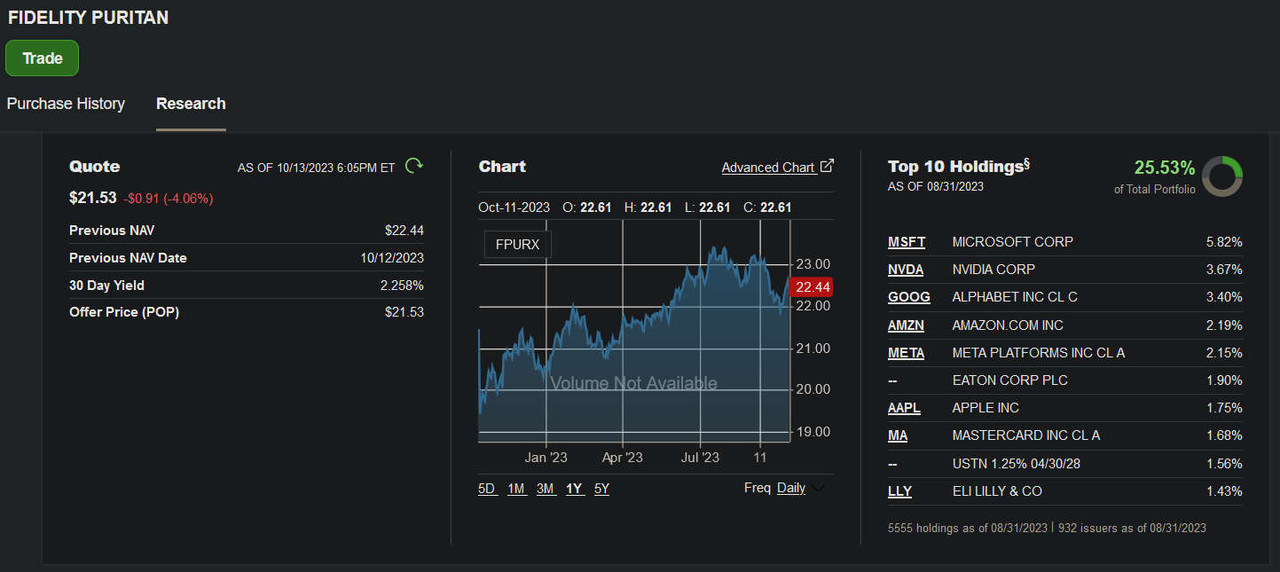This screenshot has height=572, width=1280.
Task: Click the Oct-11-2023 chart date readout
Action: click(x=514, y=207)
